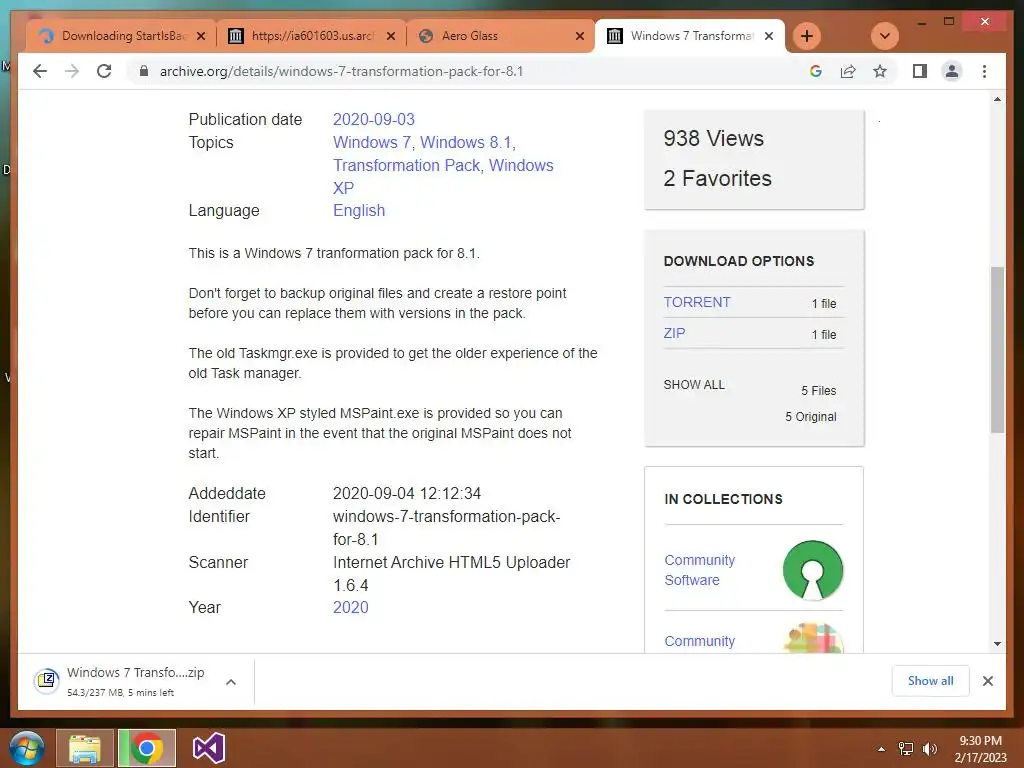Click Show all downloads button

click(x=930, y=681)
